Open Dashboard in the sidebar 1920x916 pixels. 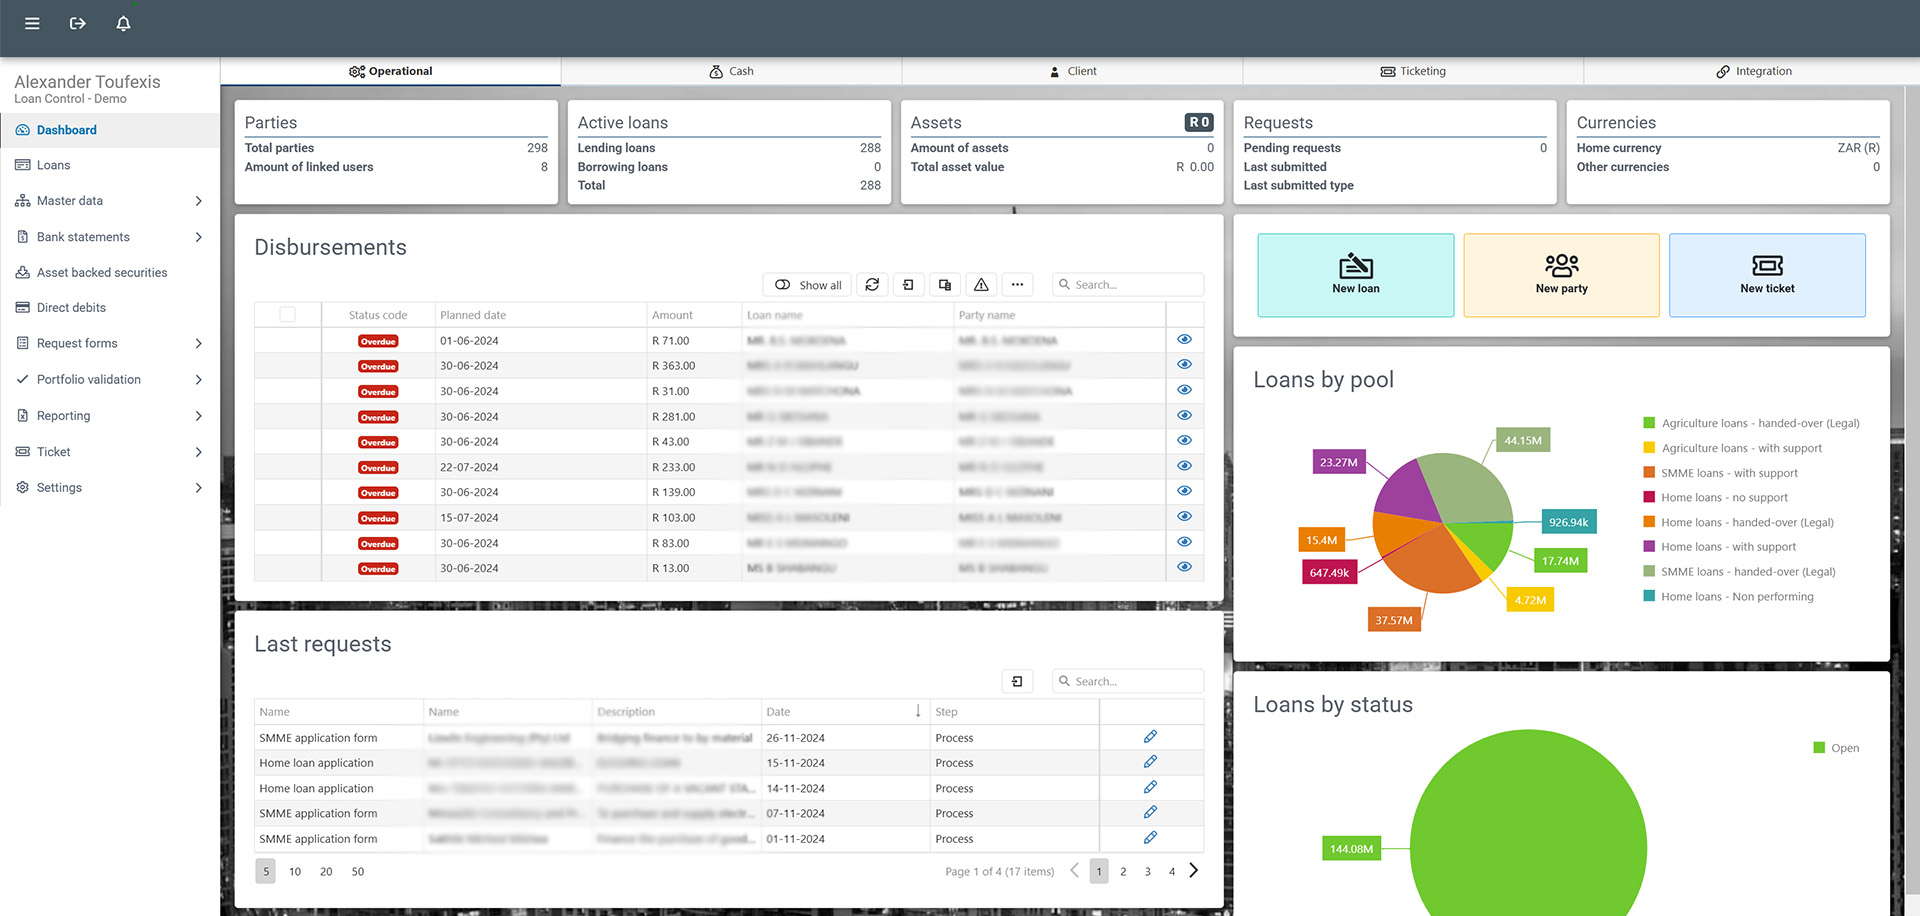pos(109,130)
